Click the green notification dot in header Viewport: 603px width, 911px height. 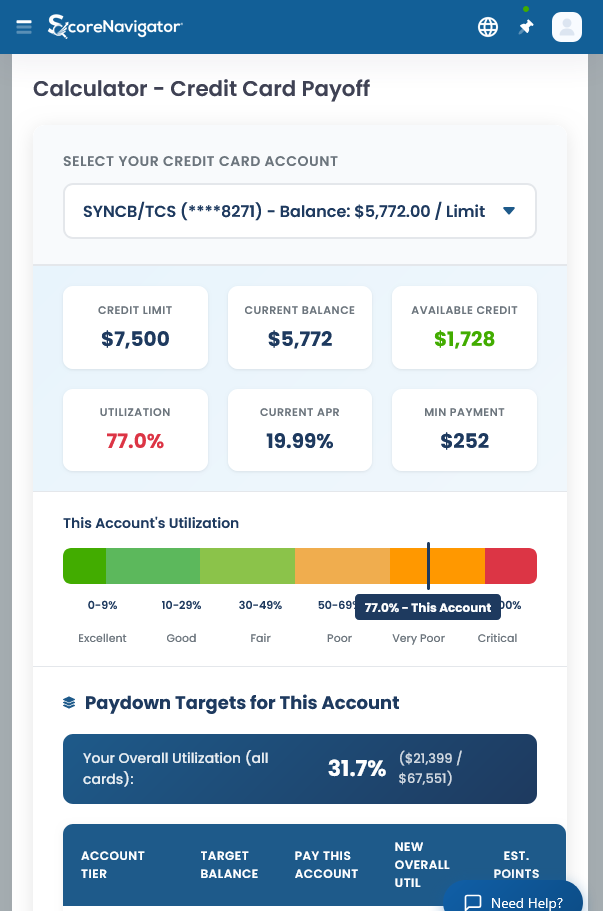[x=526, y=10]
